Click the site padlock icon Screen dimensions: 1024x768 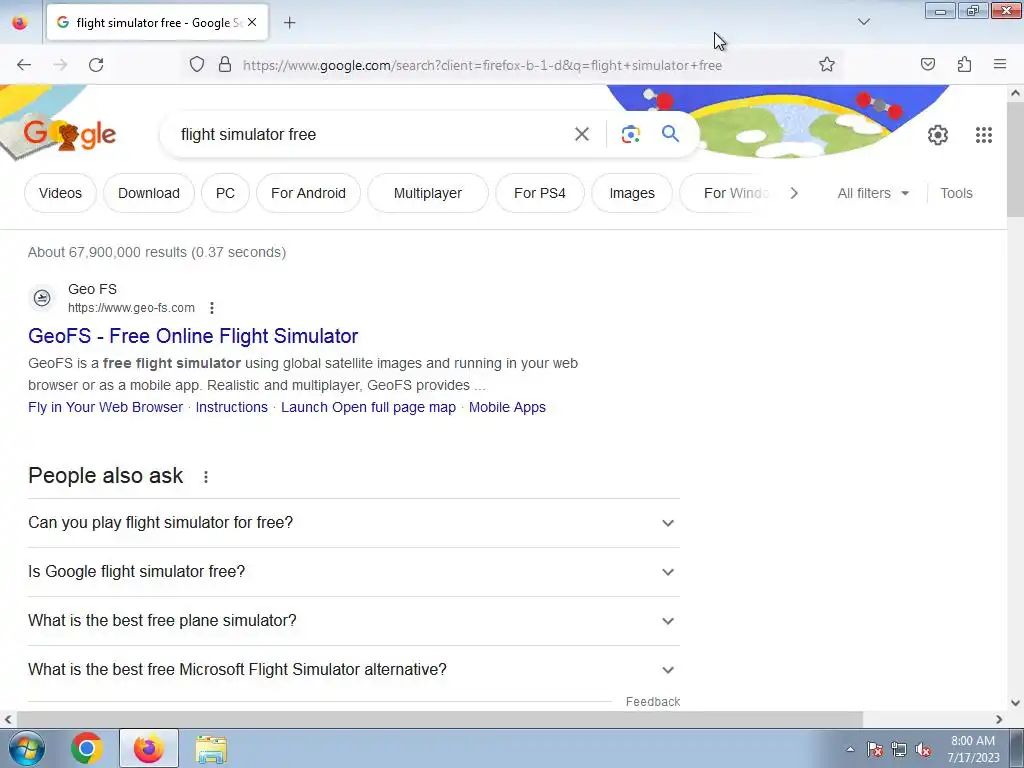pos(225,65)
